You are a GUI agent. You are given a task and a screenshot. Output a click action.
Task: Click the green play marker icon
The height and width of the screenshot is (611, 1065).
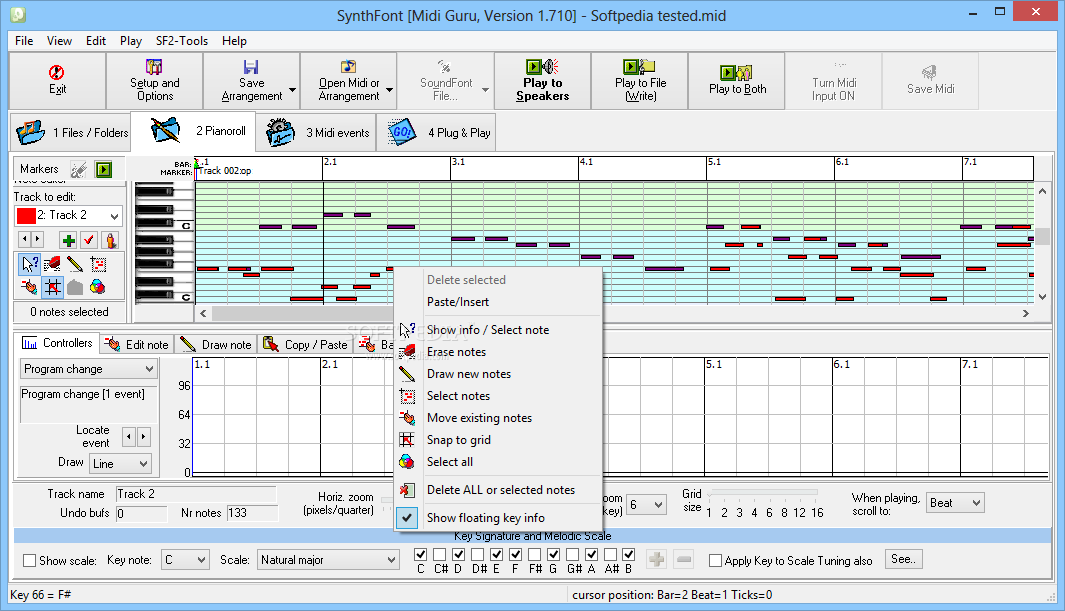click(x=103, y=169)
